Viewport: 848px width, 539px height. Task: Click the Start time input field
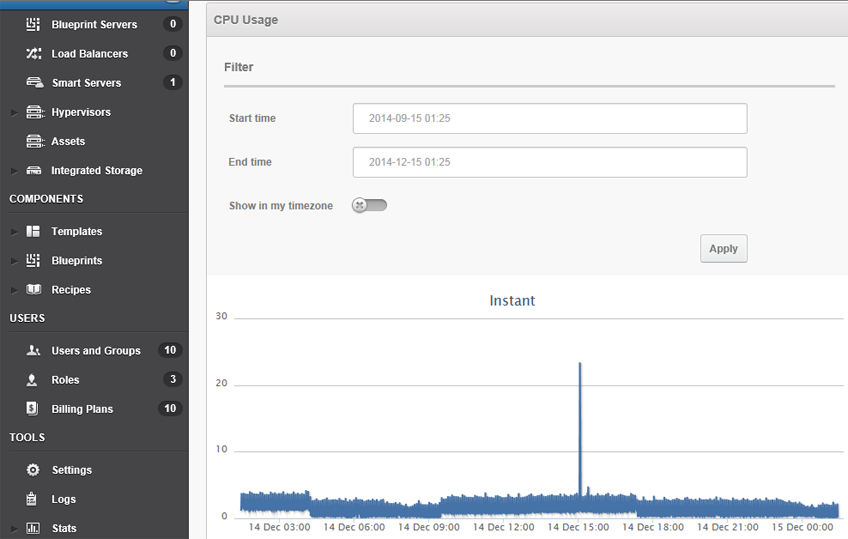(550, 118)
